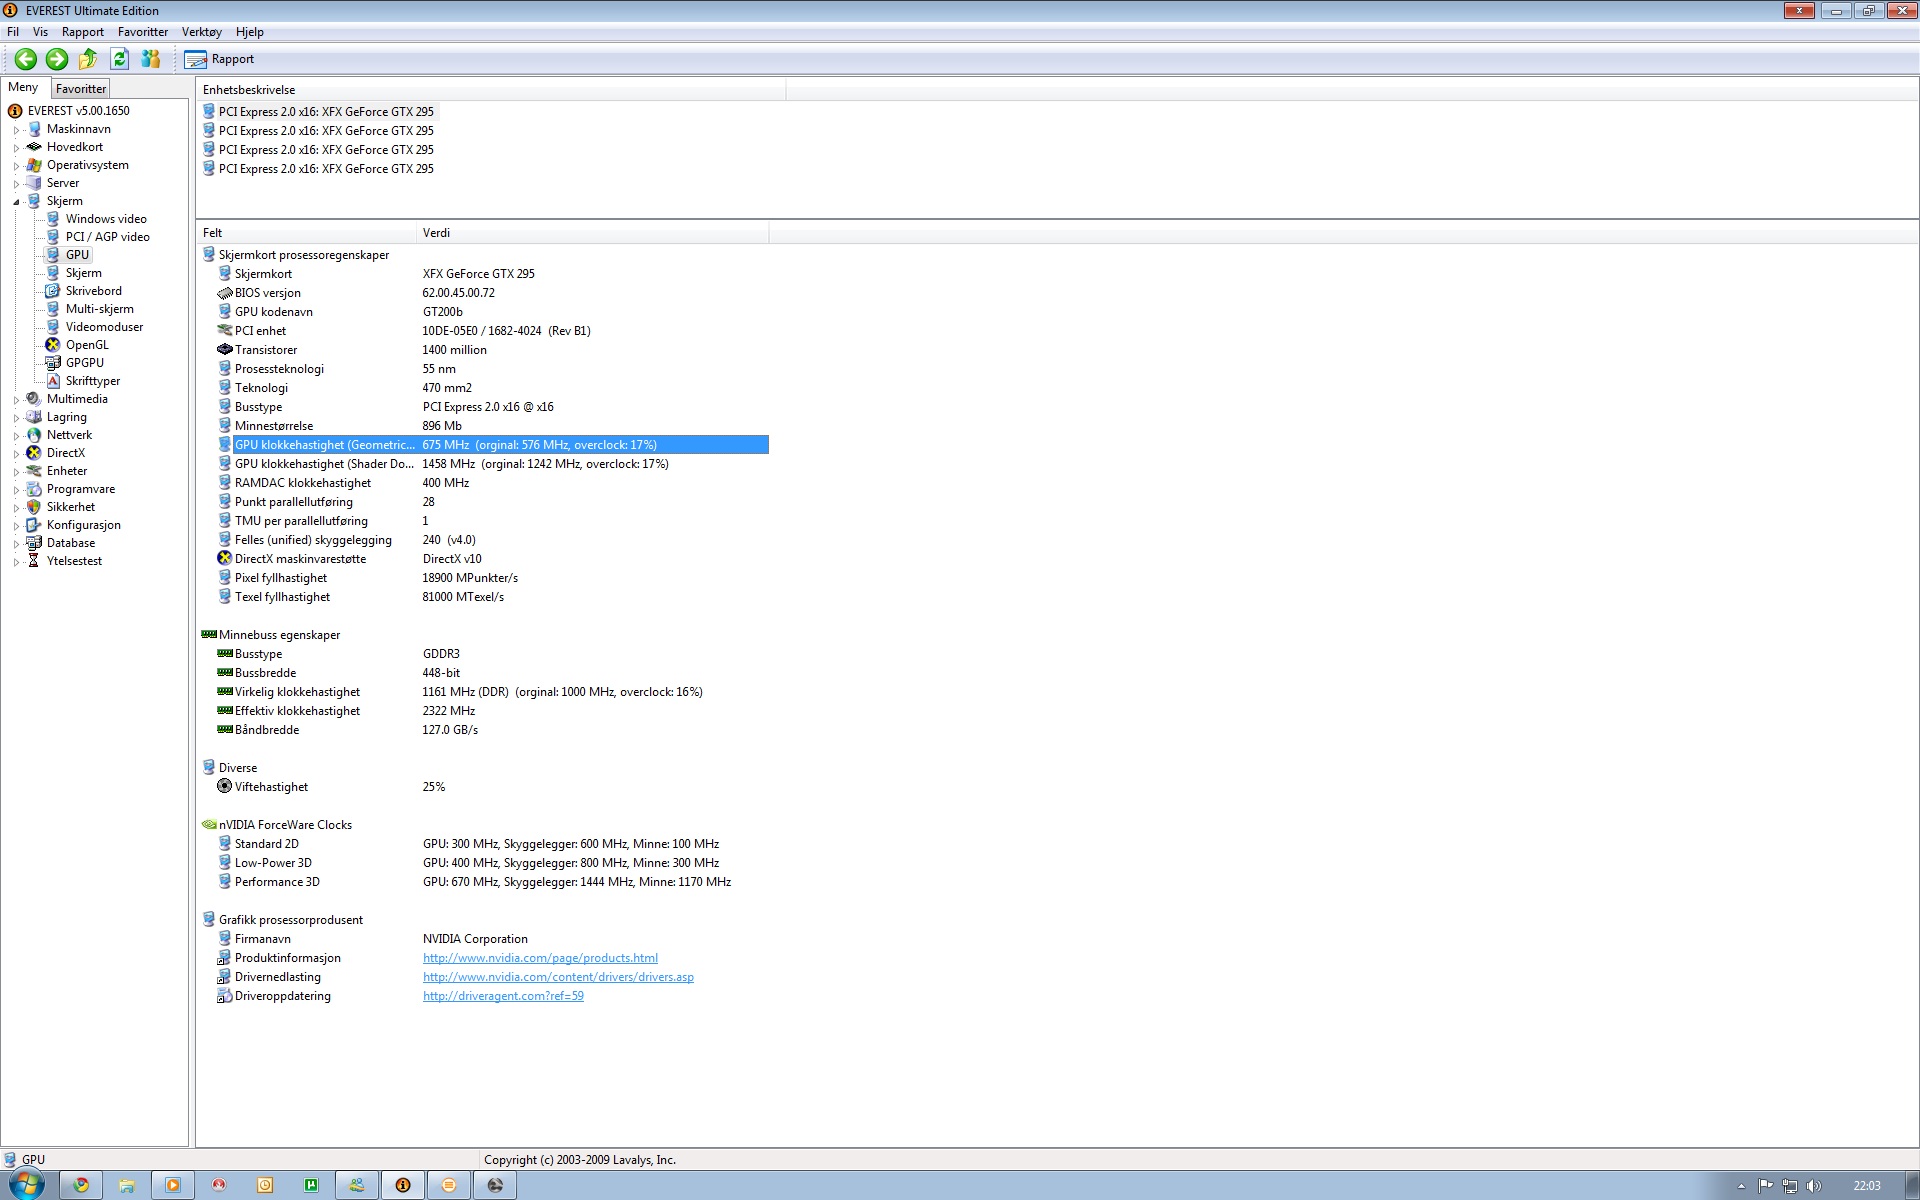Click the Up one level toolbar icon

[88, 59]
